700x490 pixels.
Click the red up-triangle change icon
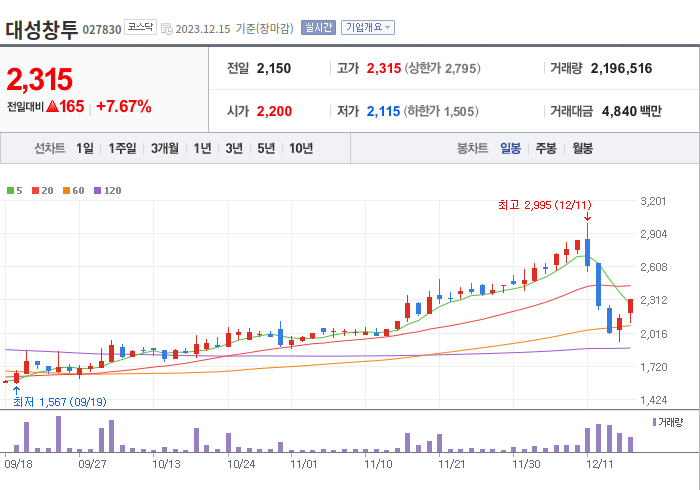point(52,106)
